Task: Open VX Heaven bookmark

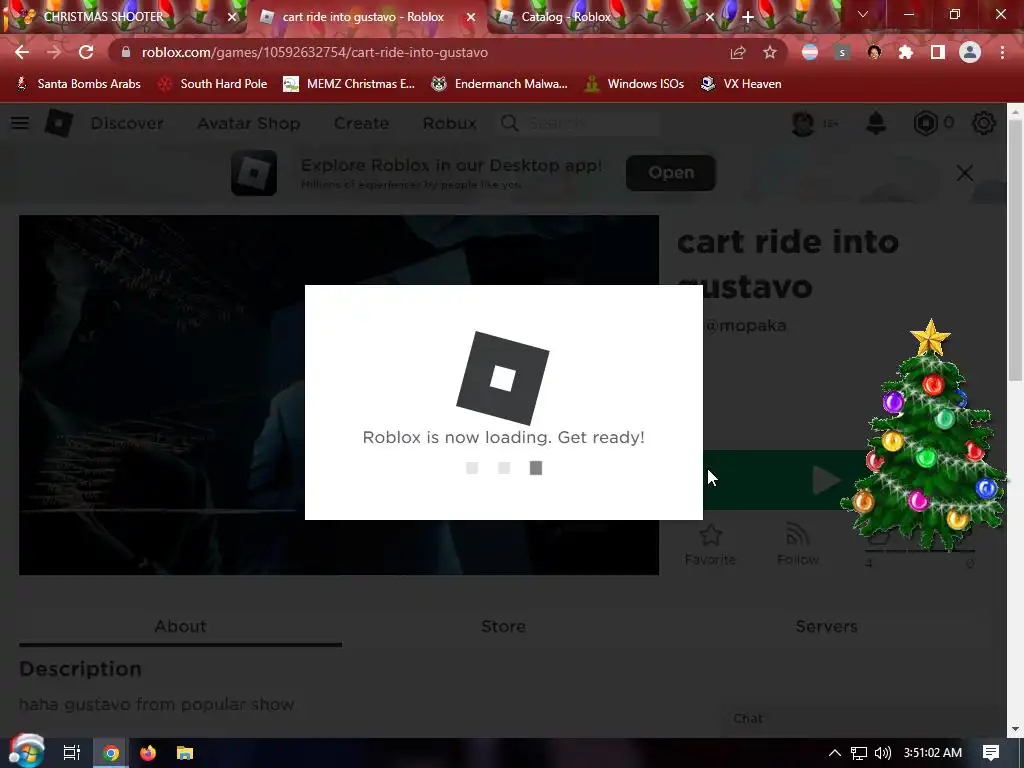Action: click(741, 84)
